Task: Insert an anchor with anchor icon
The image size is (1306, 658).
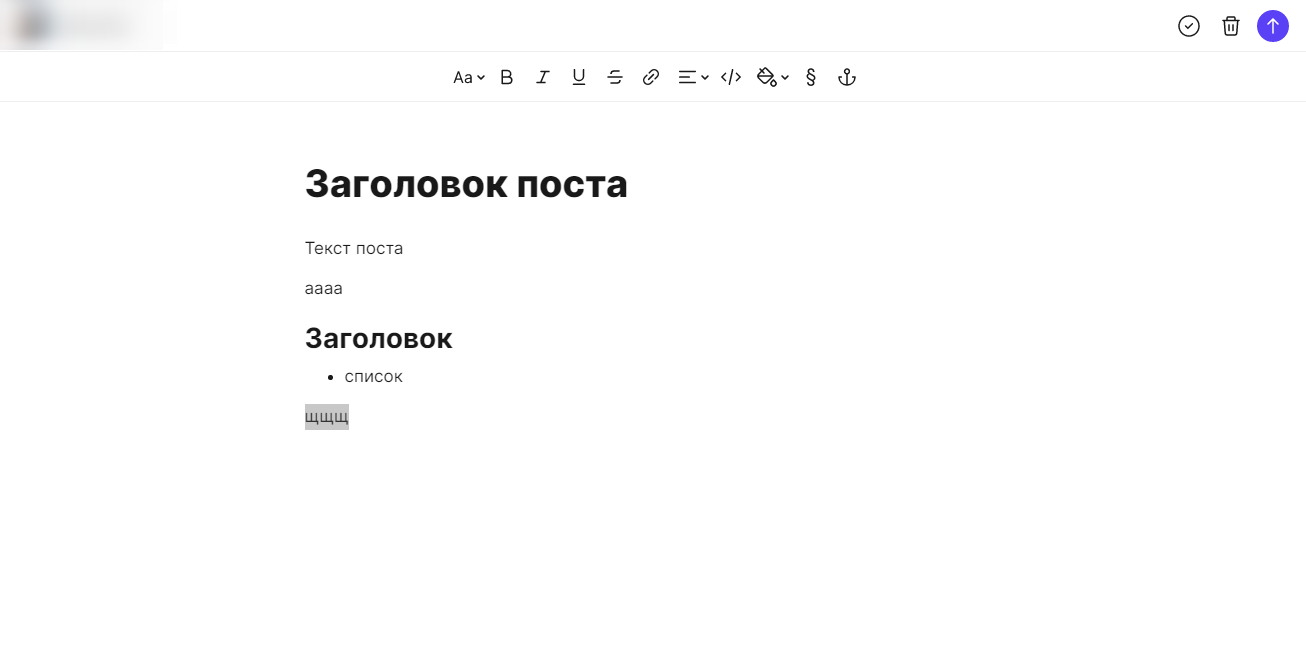Action: click(847, 77)
